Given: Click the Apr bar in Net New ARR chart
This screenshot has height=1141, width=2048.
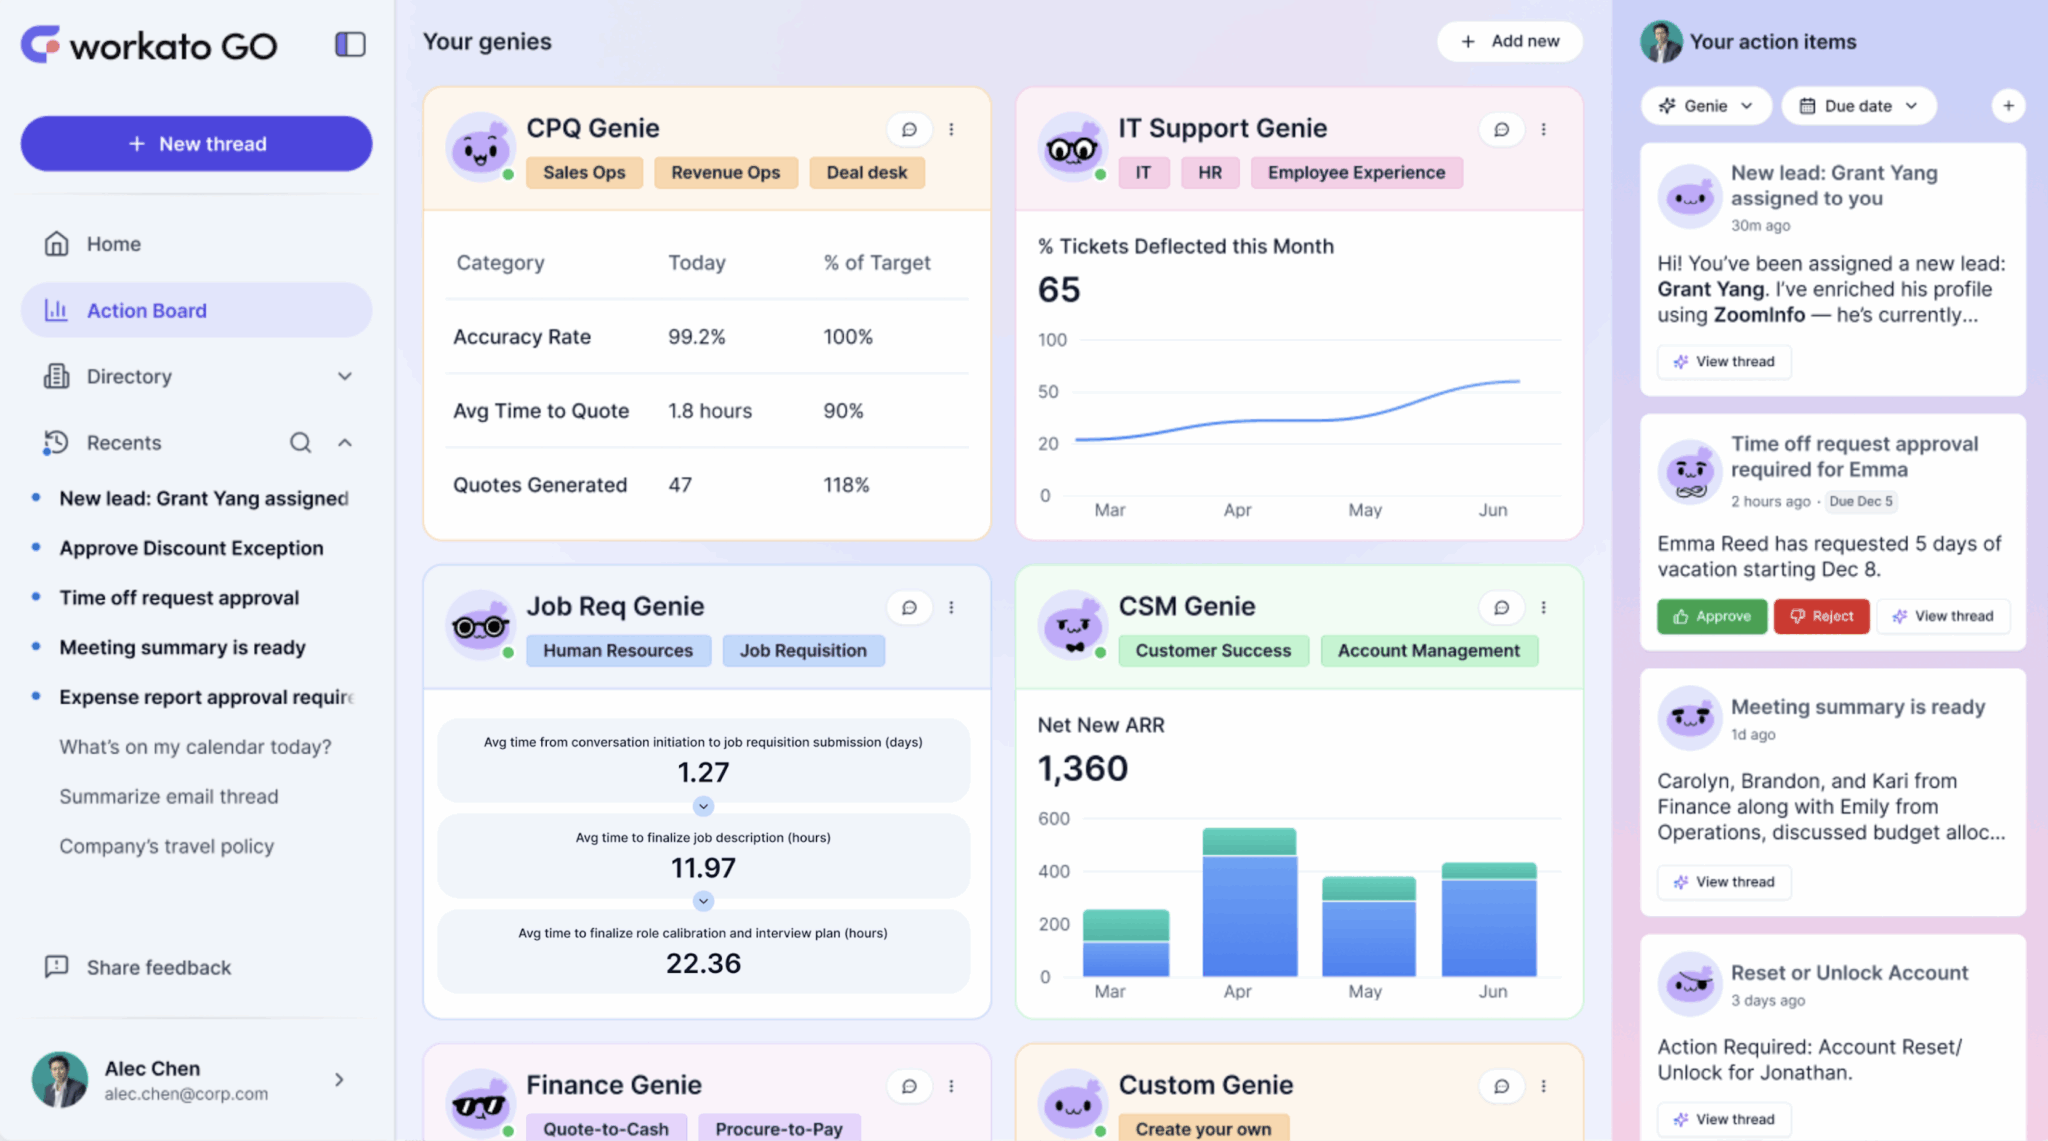Looking at the screenshot, I should point(1249,901).
